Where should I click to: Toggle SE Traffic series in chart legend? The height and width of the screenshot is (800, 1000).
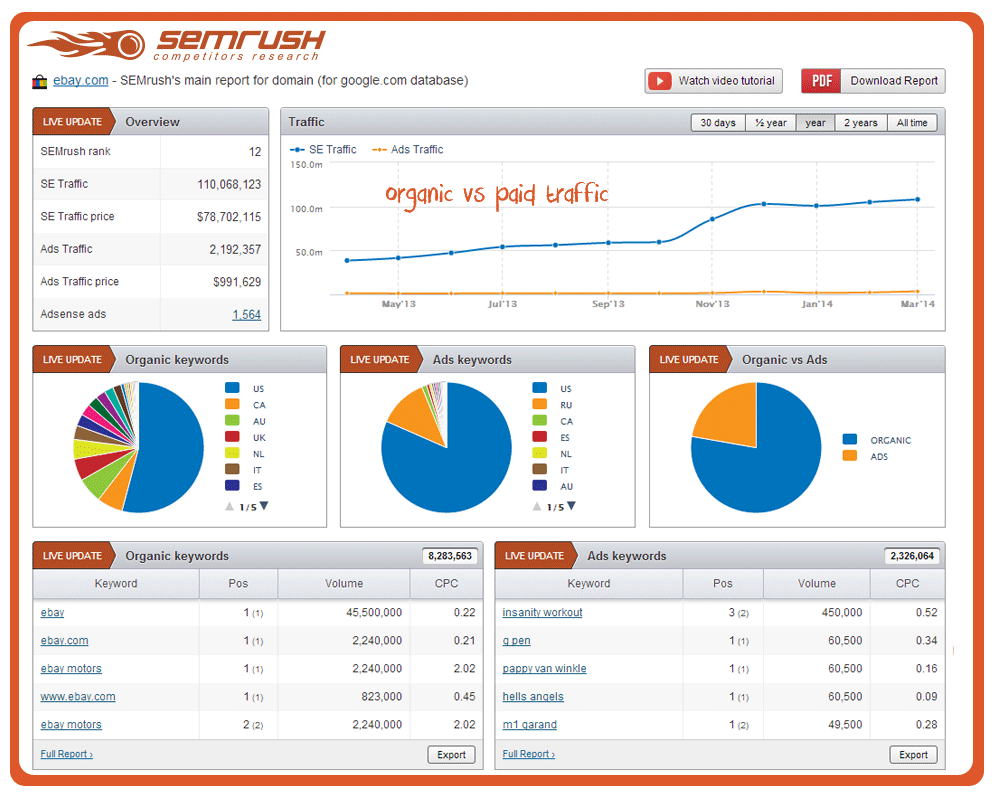[x=324, y=150]
